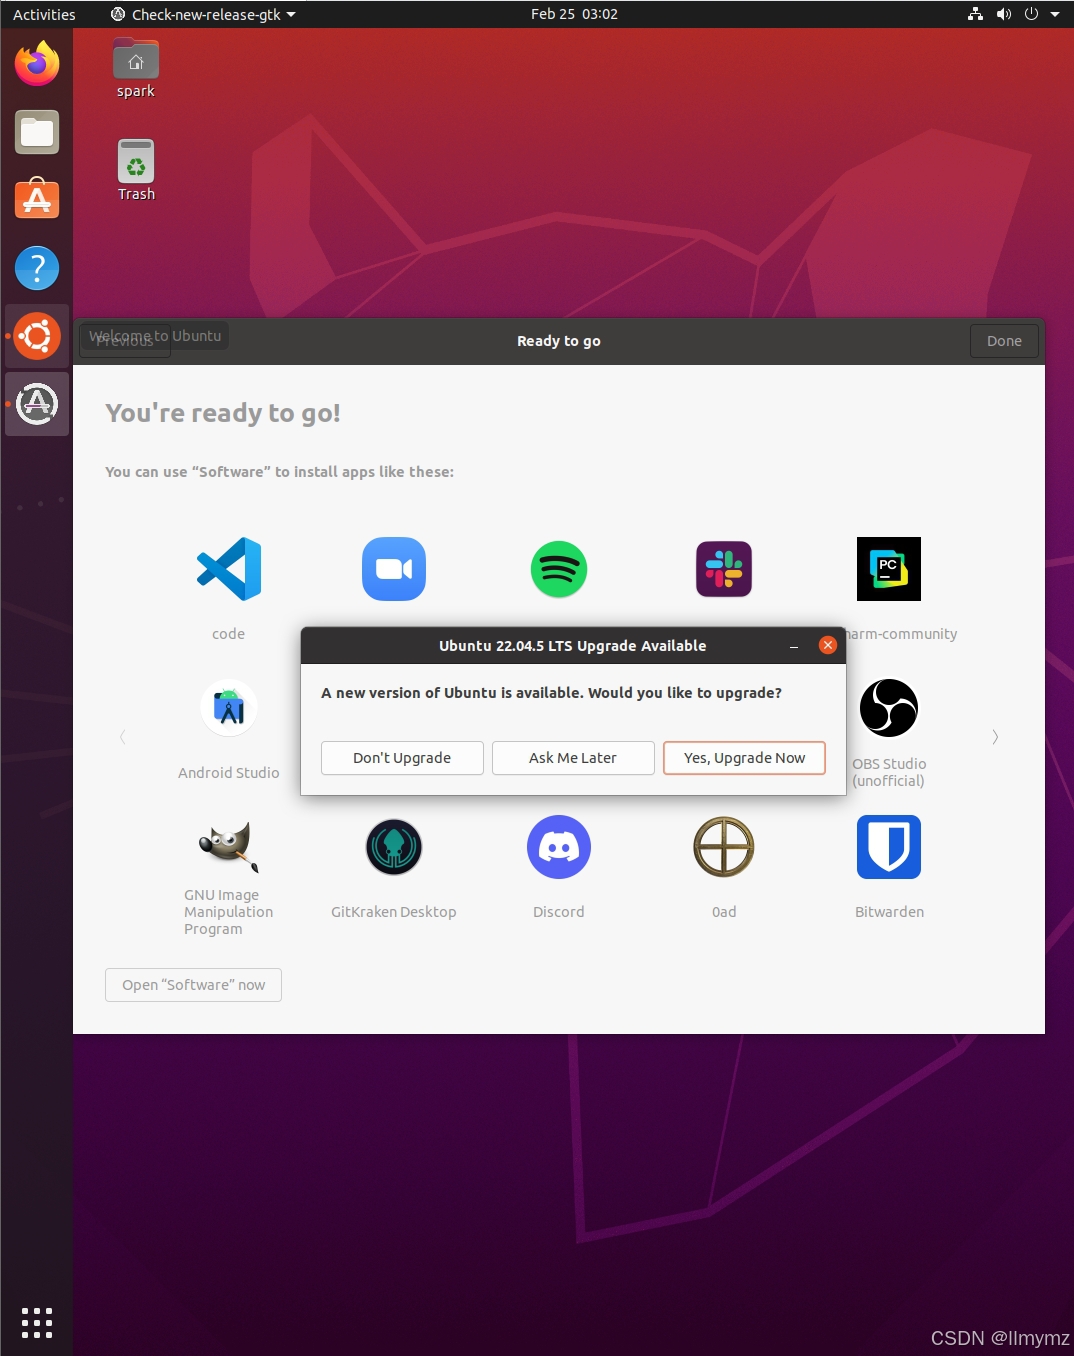1074x1356 pixels.
Task: Select the Slack app icon
Action: pyautogui.click(x=724, y=569)
